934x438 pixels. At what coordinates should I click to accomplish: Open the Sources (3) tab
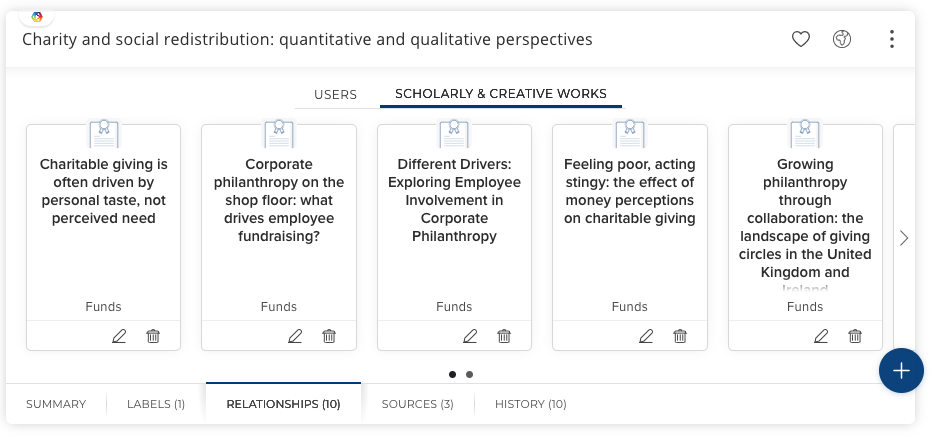(417, 404)
